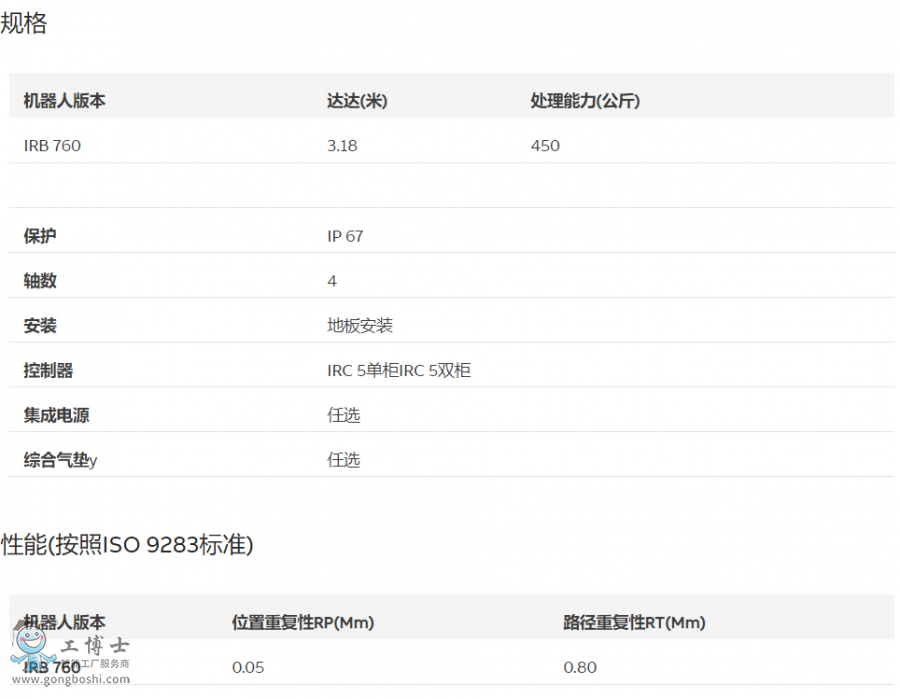
Task: Click the "集成电源" row label
Action: pos(56,415)
